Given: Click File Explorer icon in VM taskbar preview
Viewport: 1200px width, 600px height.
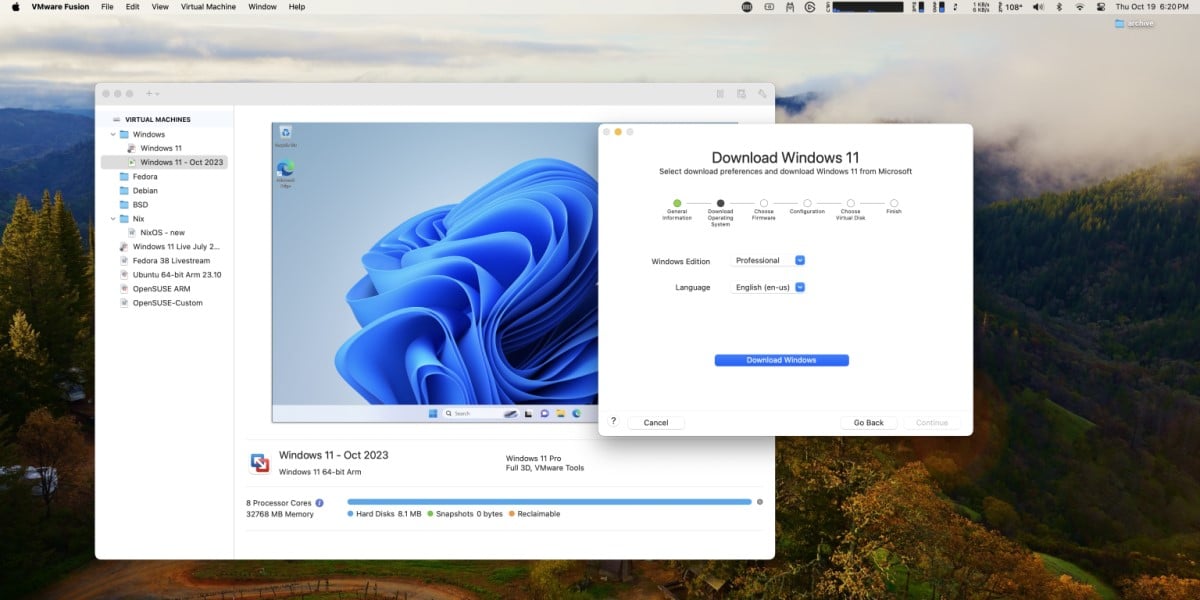Looking at the screenshot, I should [x=561, y=413].
